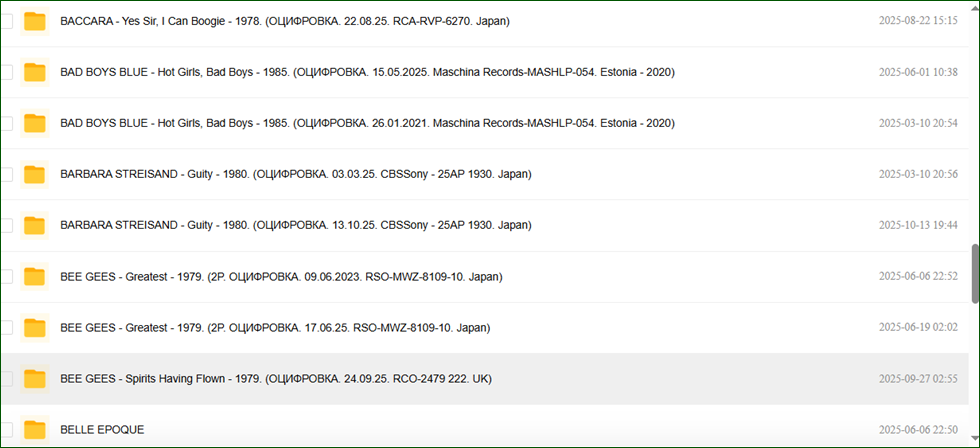This screenshot has height=448, width=980.
Task: Open Barbara Streisand Guity 03.03.25 folder name
Action: click(296, 174)
